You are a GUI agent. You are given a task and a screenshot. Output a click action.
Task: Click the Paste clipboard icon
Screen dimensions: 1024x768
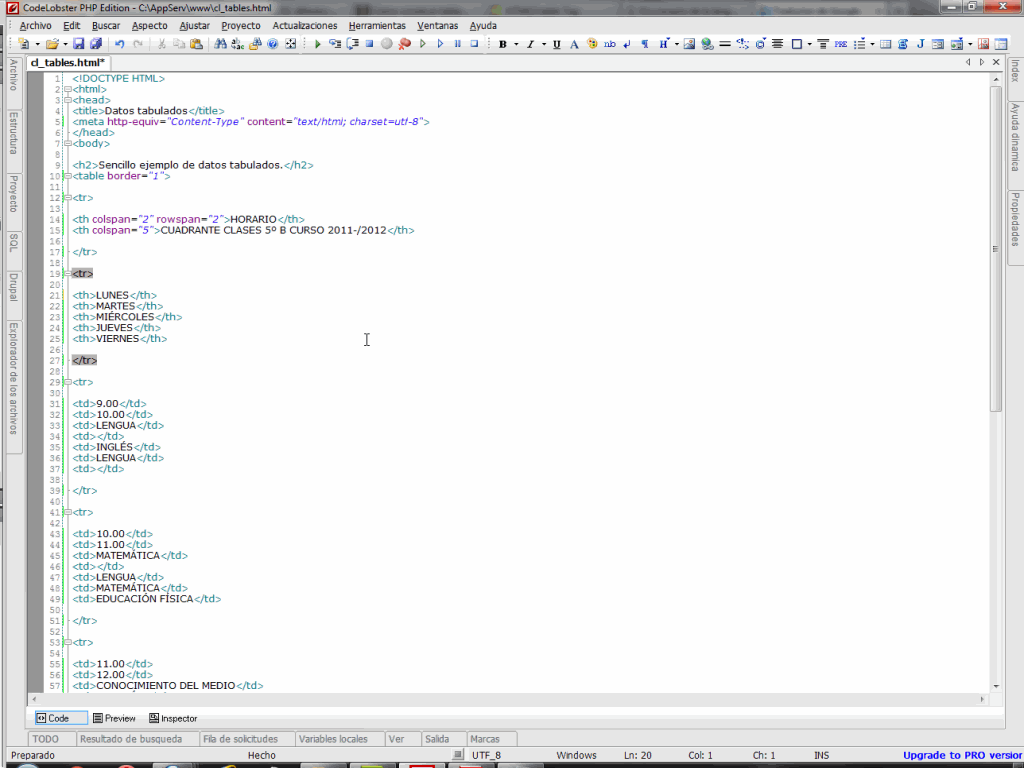tap(196, 44)
